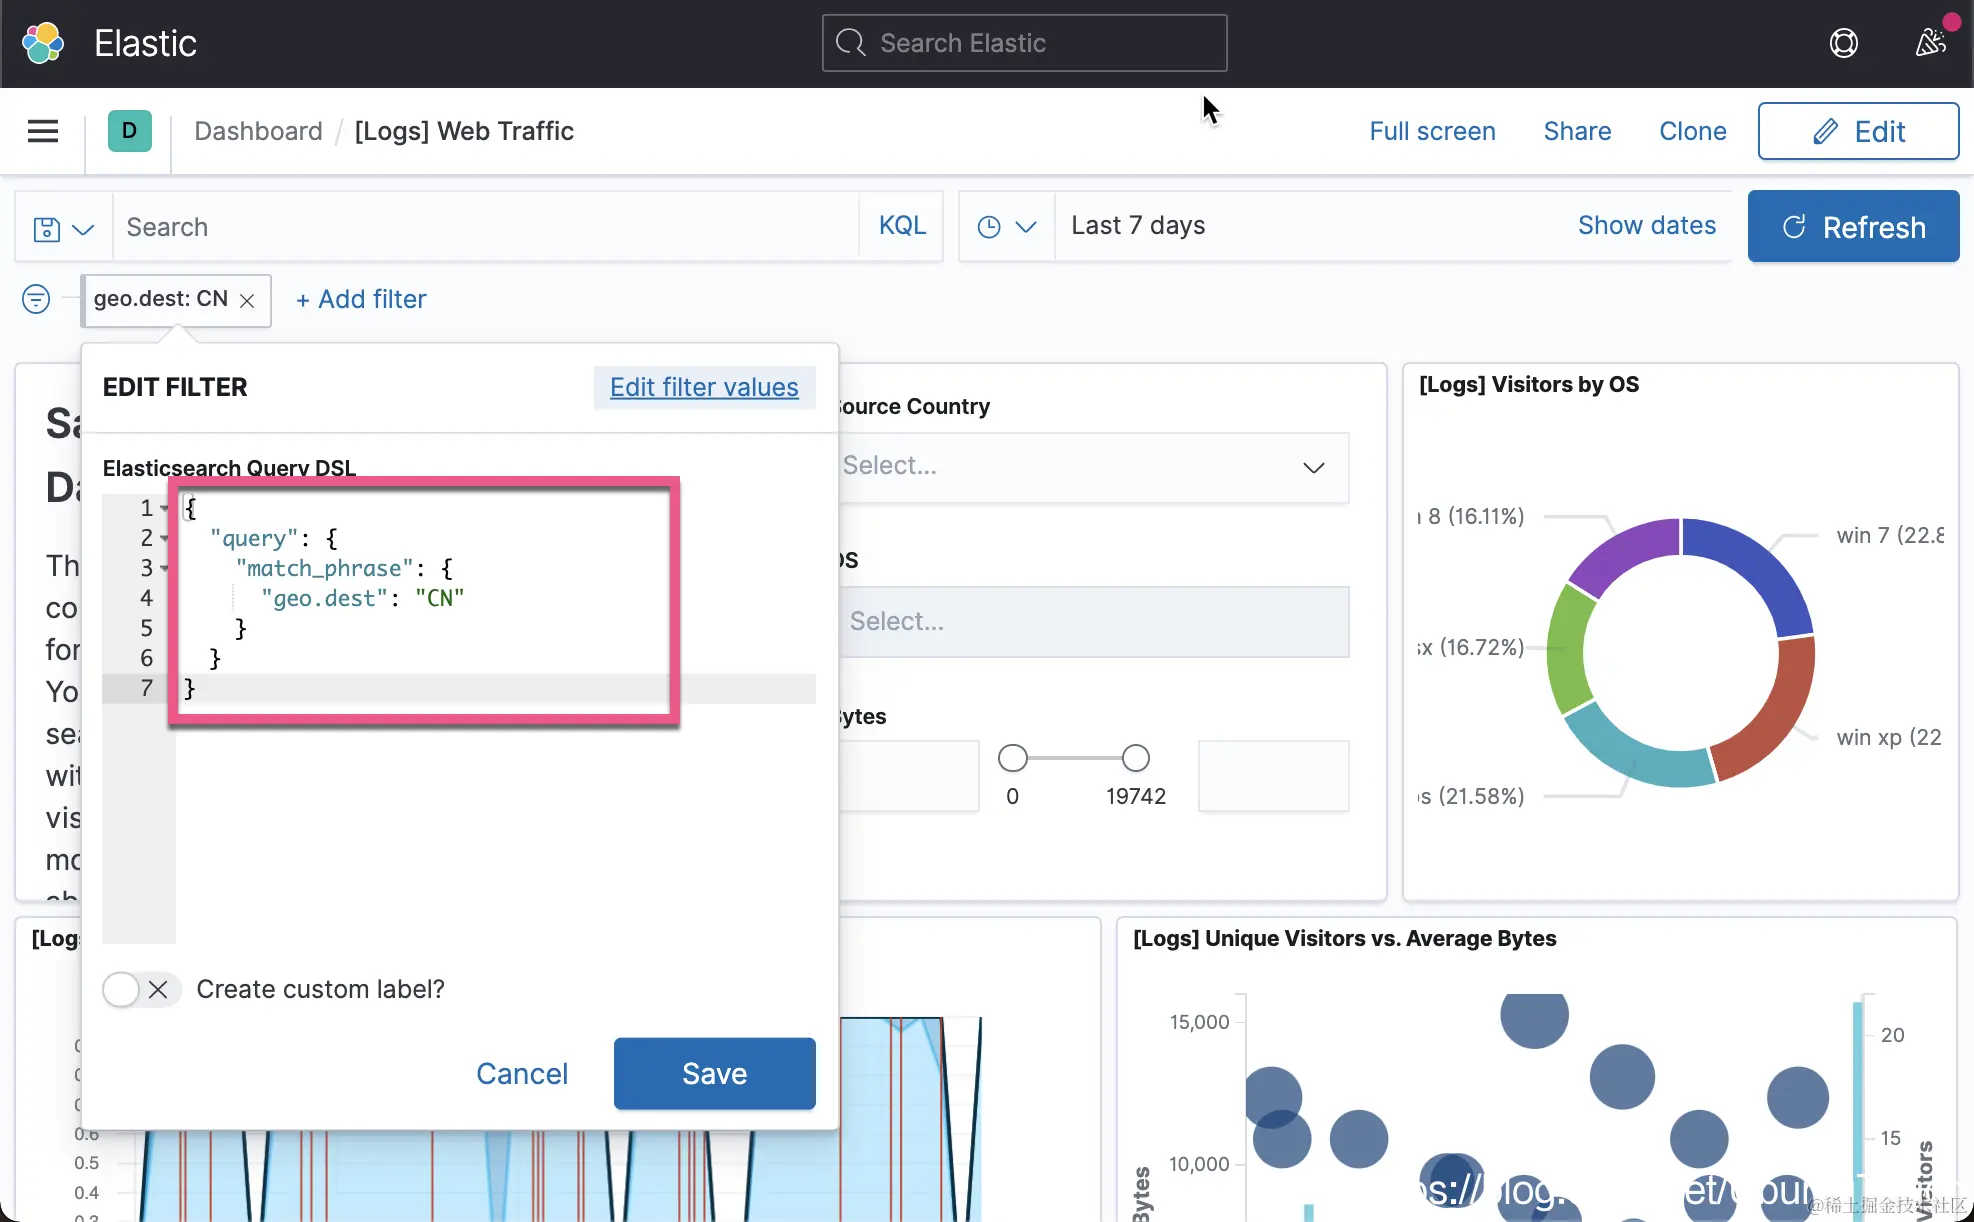Click Full screen in the top menu

click(1432, 131)
